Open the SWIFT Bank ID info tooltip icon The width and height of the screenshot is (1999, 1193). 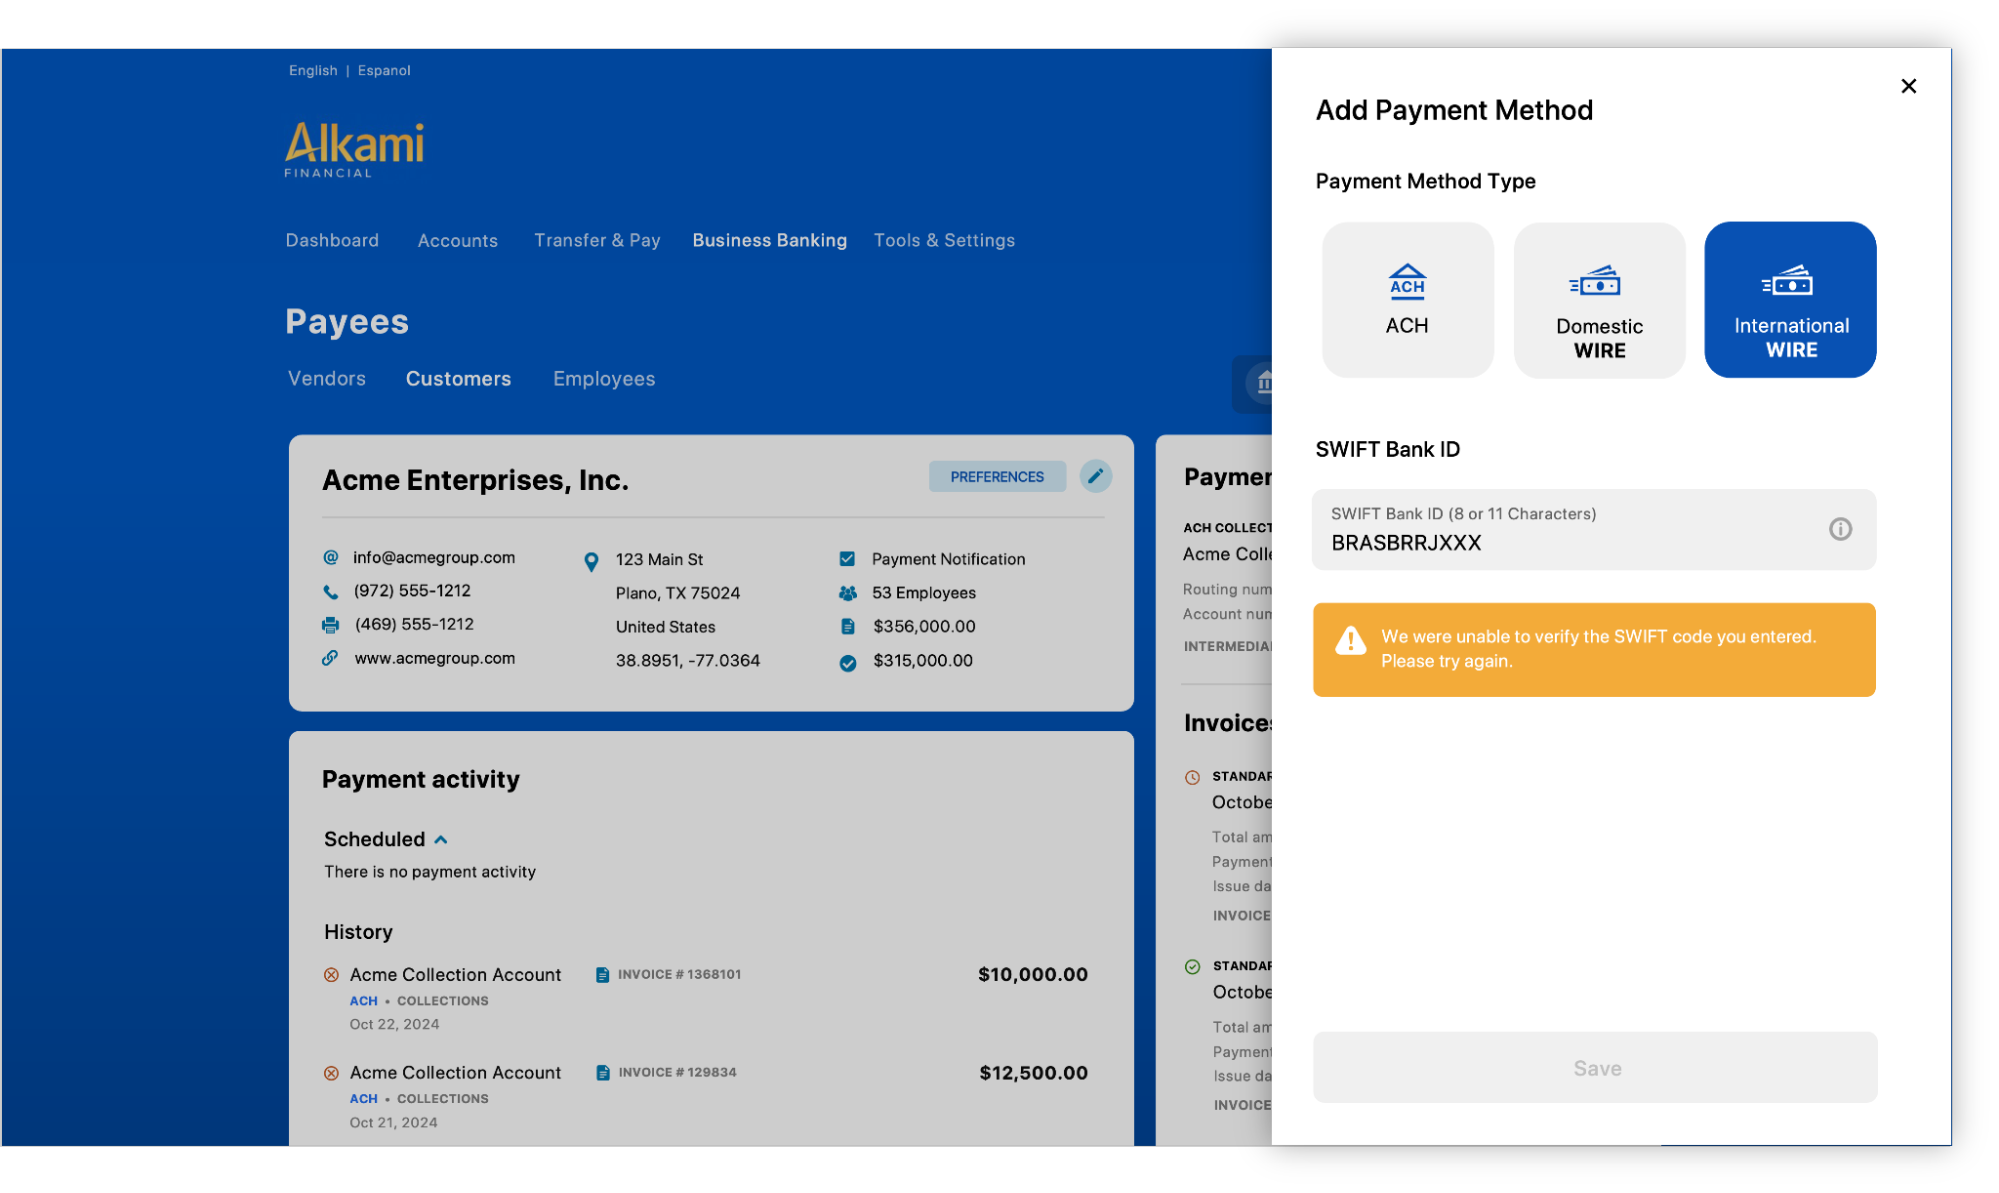coord(1840,529)
